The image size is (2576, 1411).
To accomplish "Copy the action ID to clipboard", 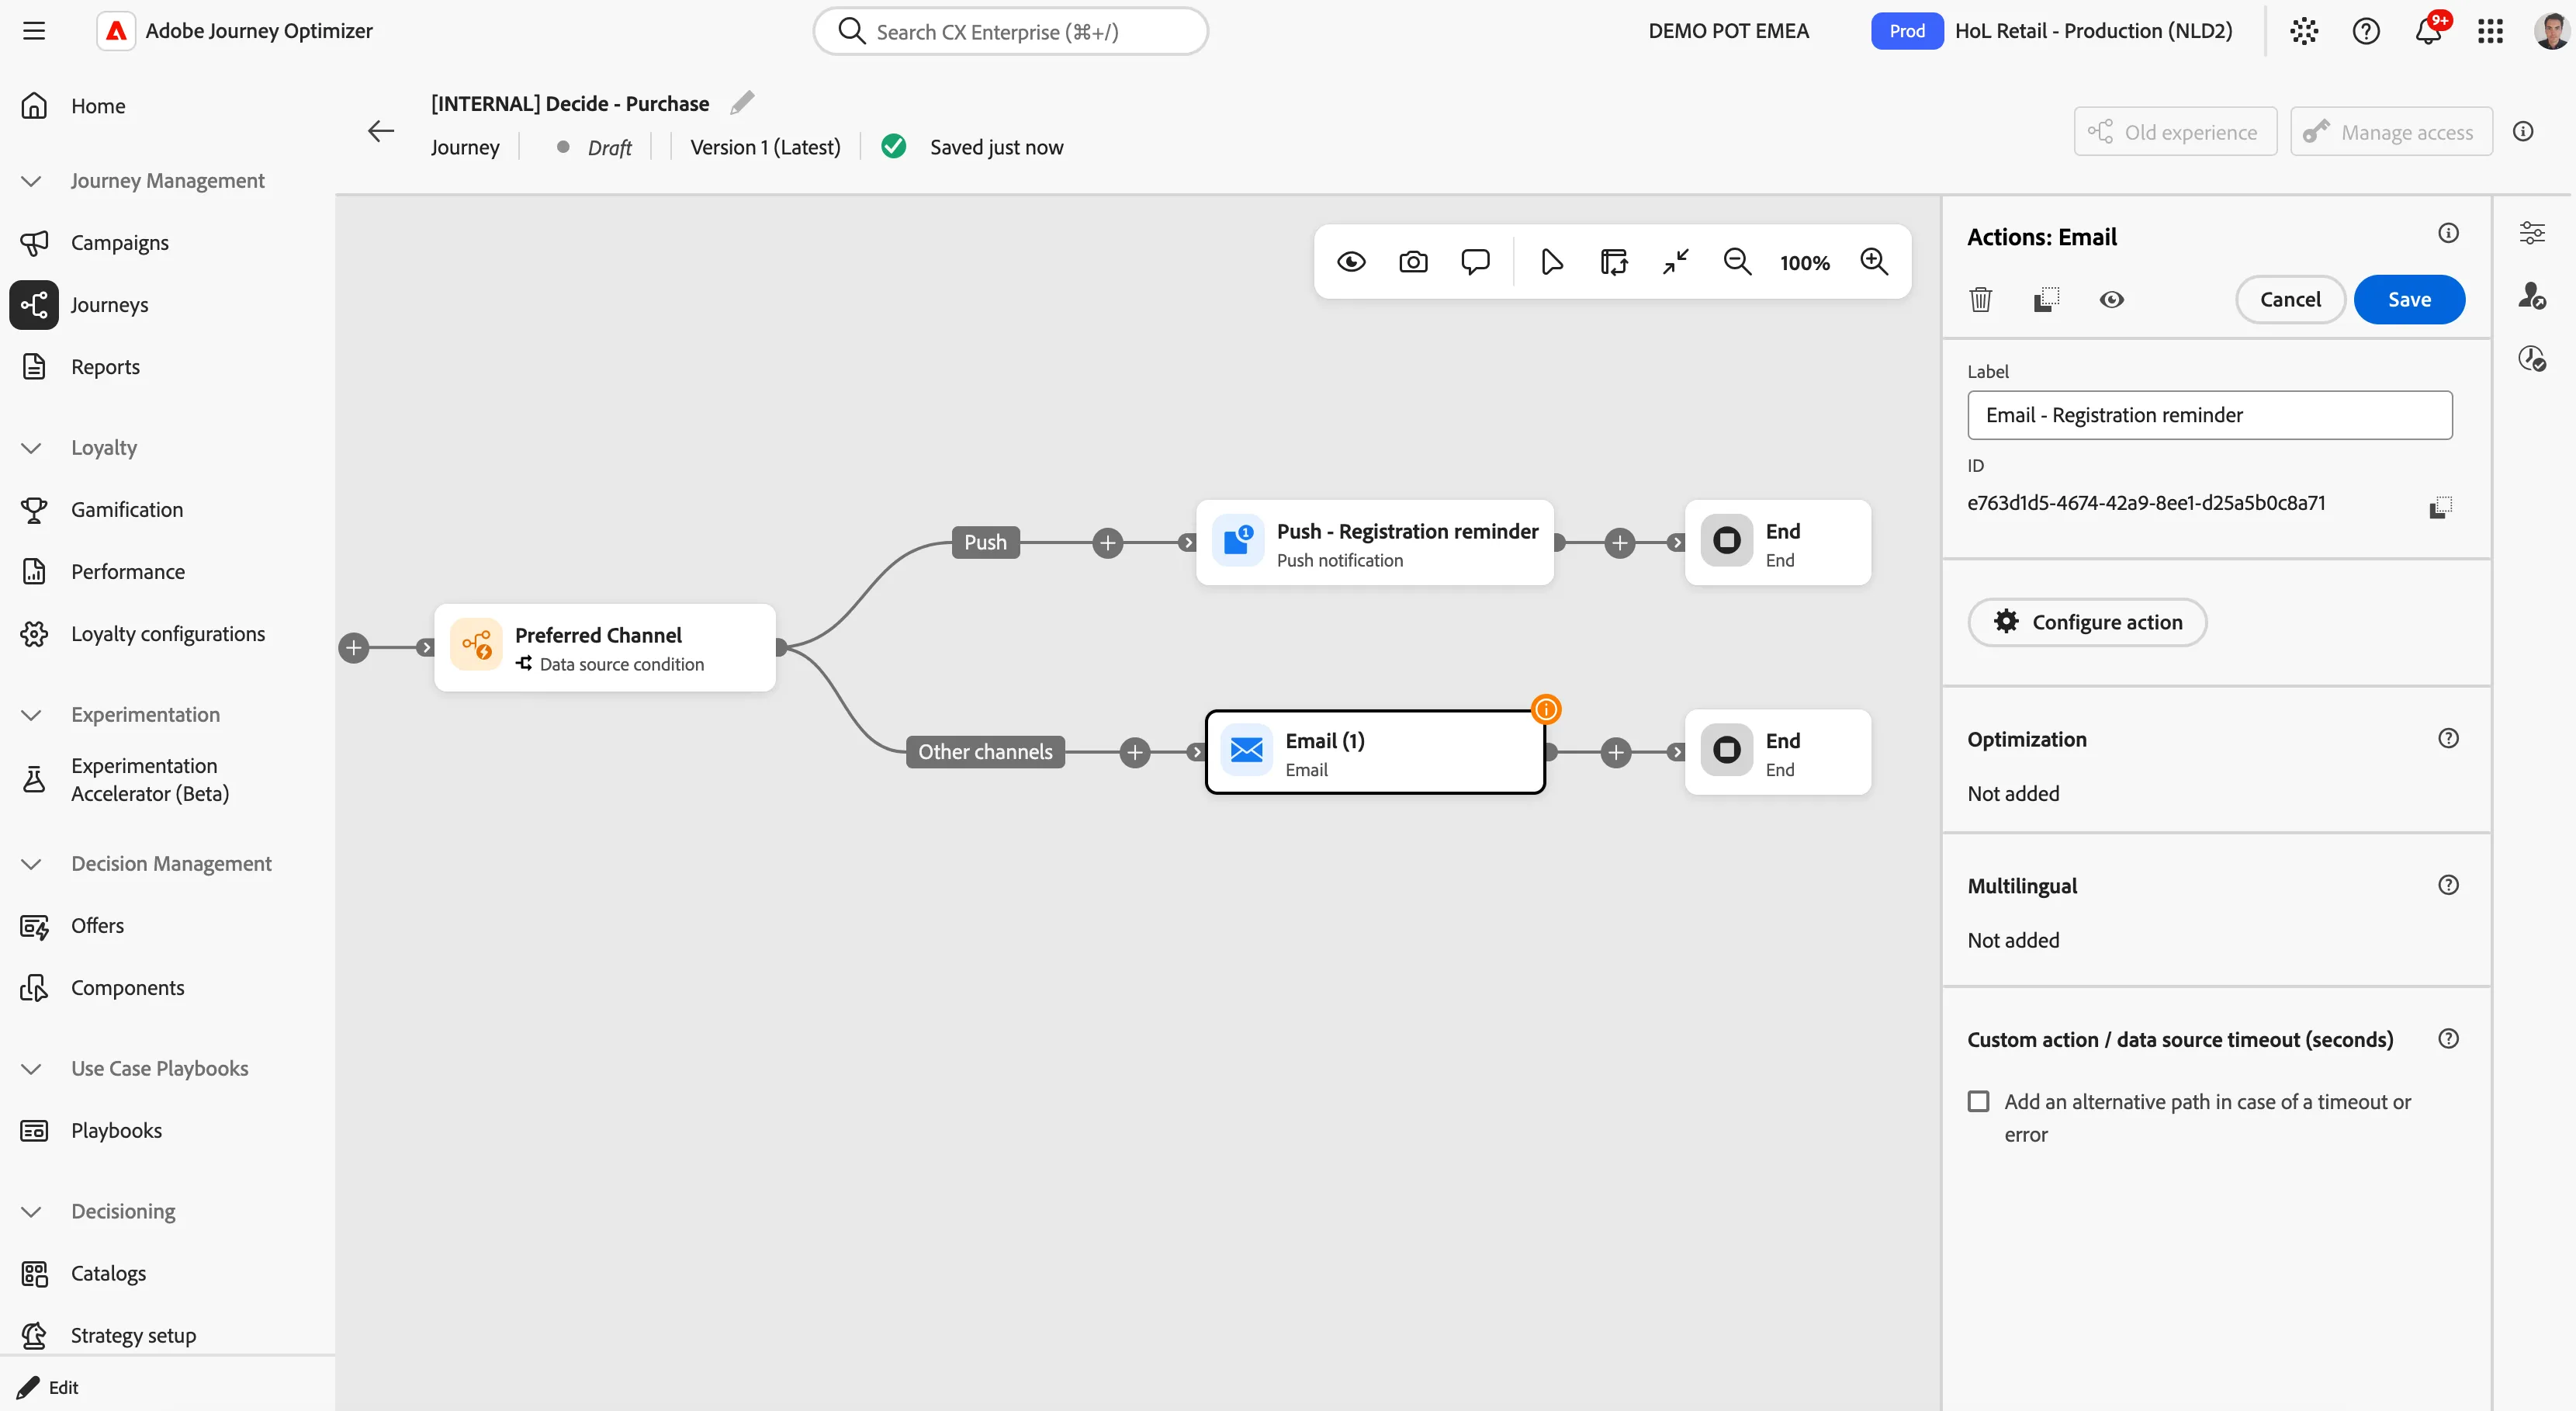I will (2440, 507).
